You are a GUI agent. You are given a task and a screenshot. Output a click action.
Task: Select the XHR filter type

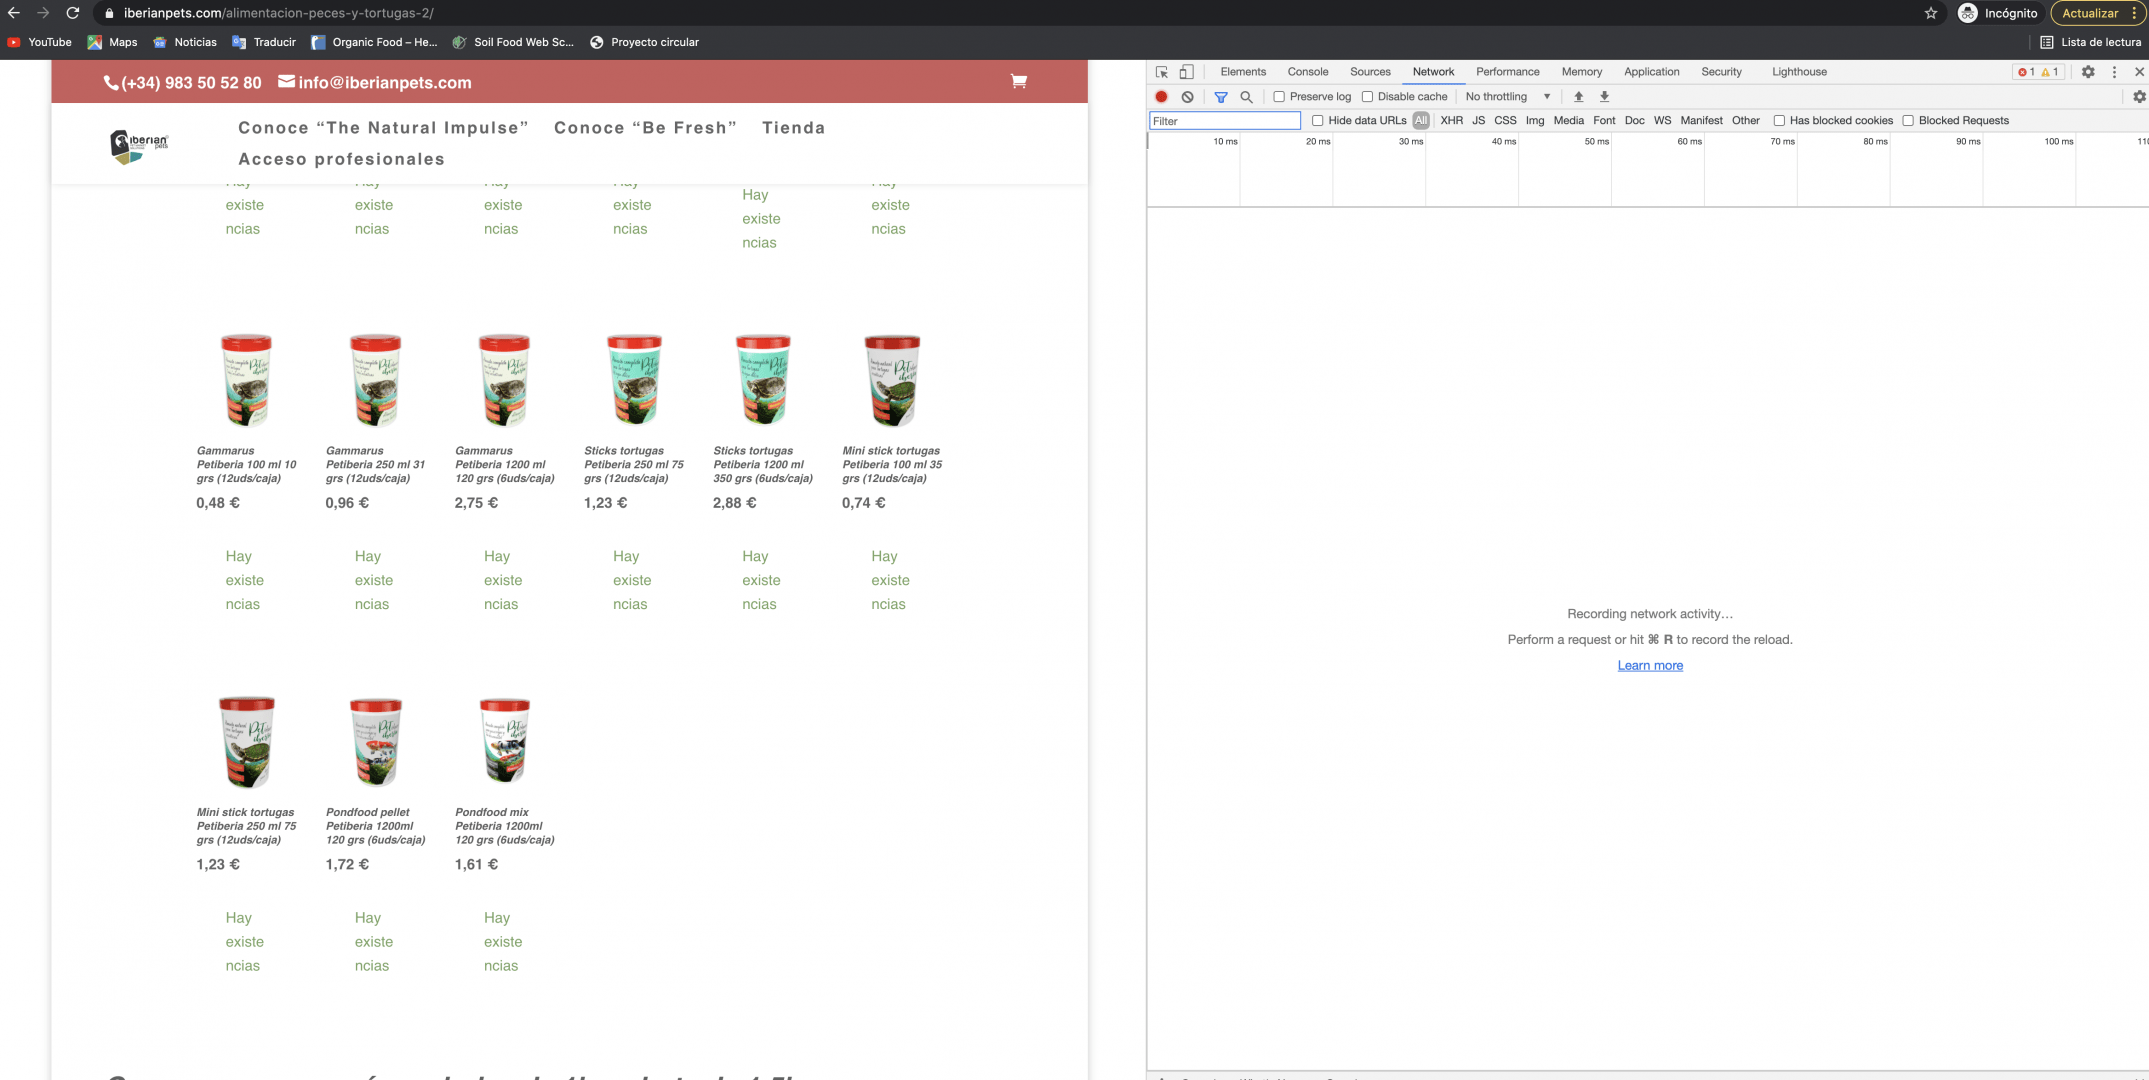1452,121
